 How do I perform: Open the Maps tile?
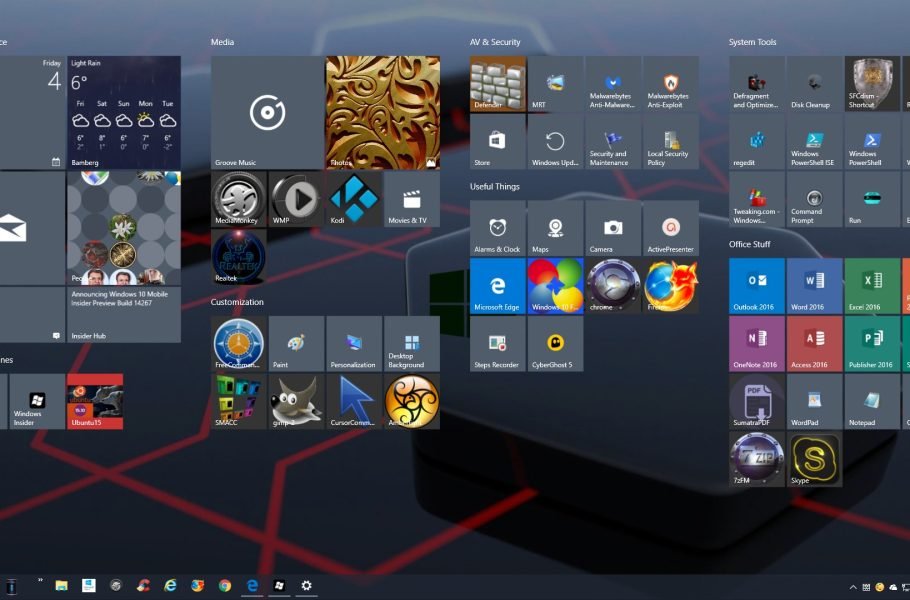555,228
